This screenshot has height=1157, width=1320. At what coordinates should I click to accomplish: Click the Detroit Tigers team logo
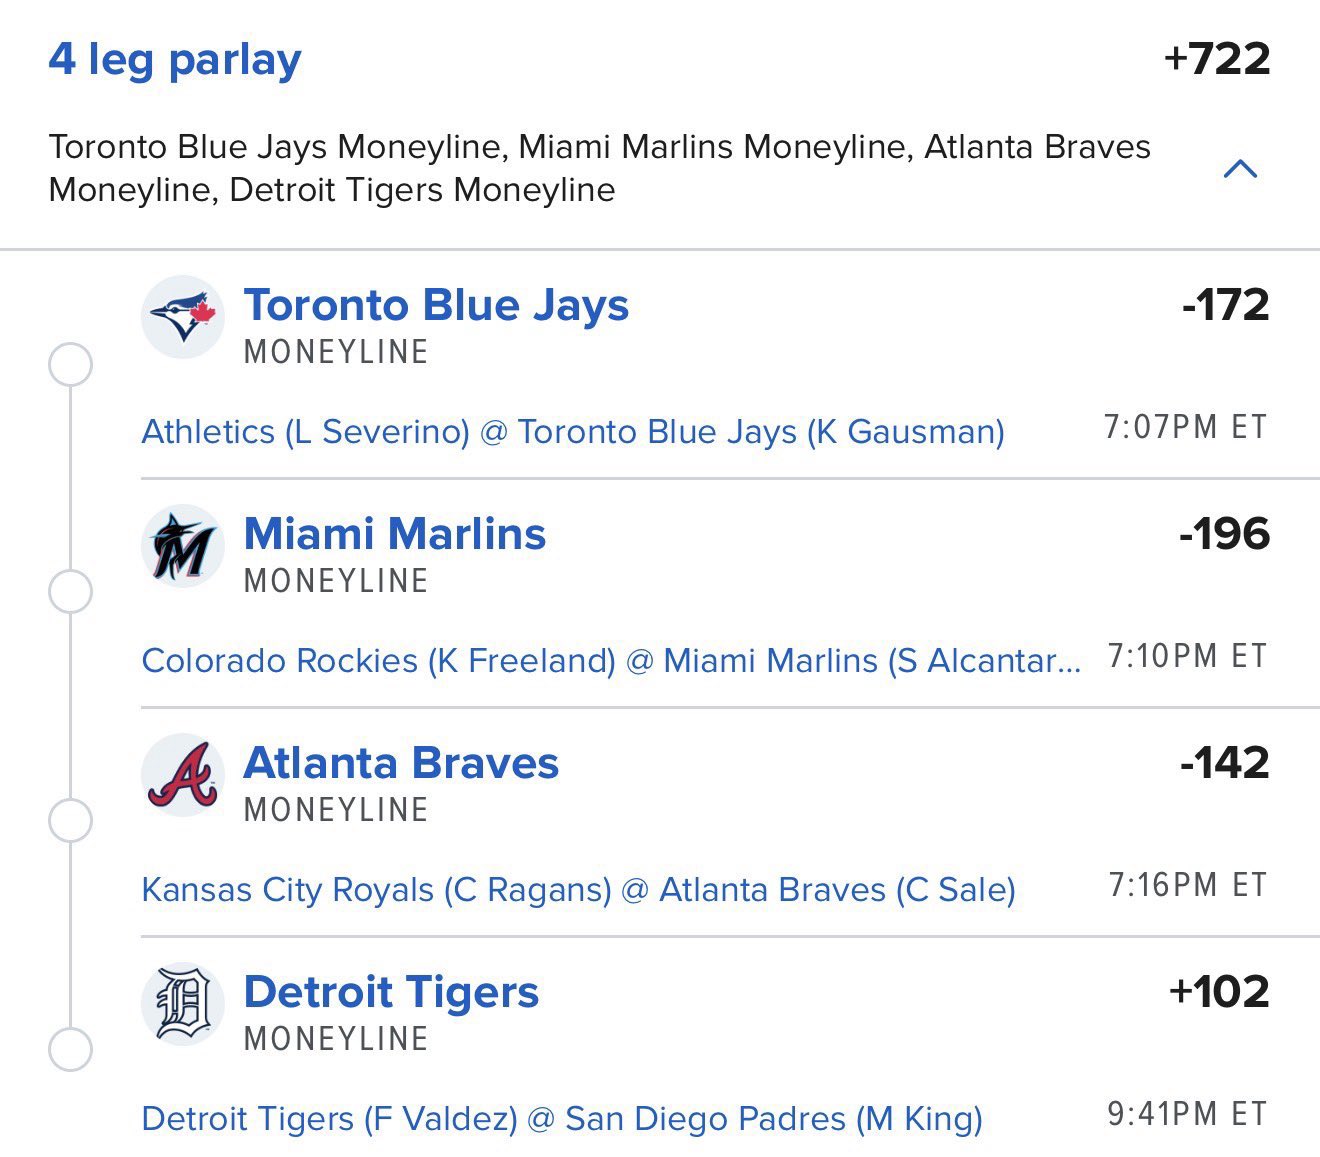pyautogui.click(x=182, y=1004)
